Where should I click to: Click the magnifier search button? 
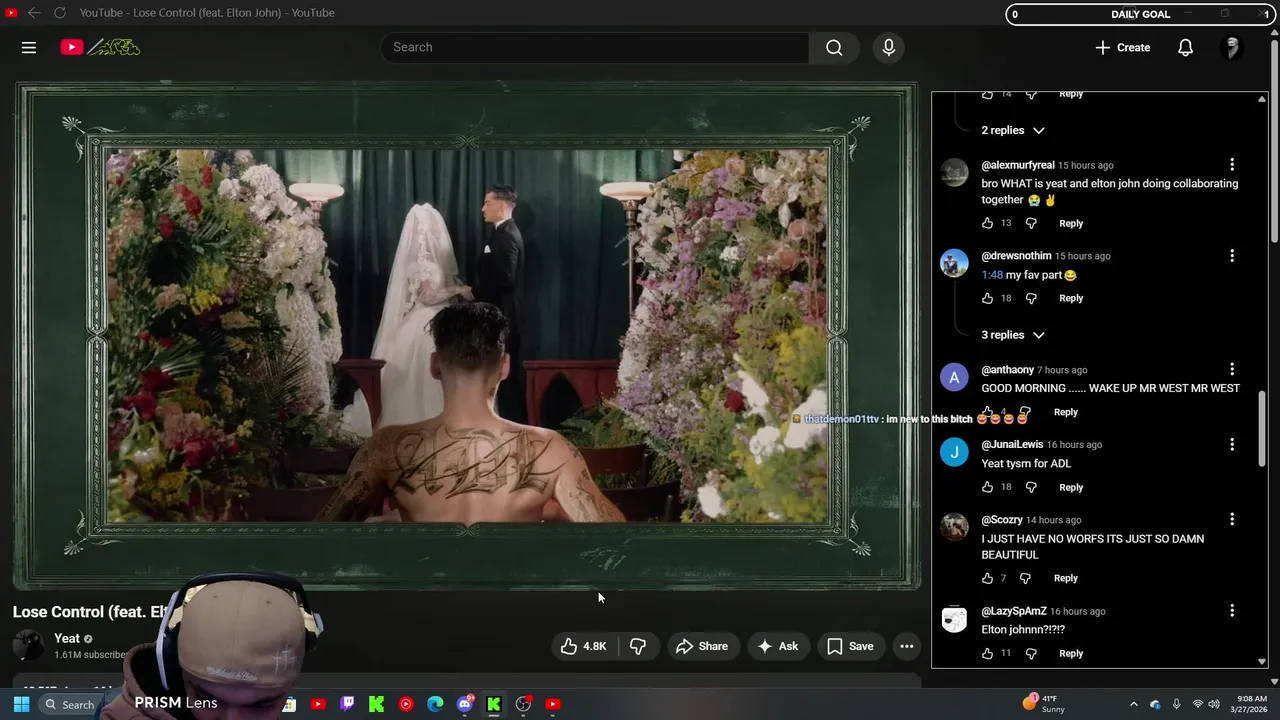pos(834,47)
